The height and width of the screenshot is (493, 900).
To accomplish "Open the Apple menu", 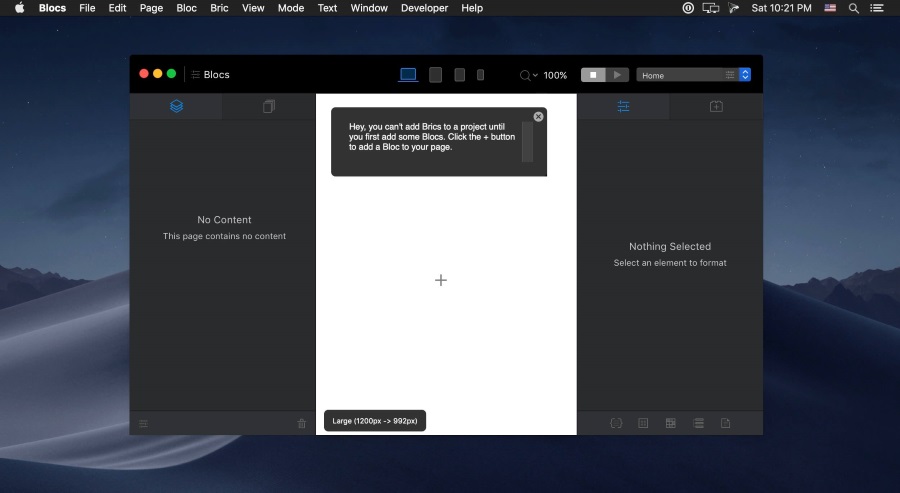I will tap(19, 8).
